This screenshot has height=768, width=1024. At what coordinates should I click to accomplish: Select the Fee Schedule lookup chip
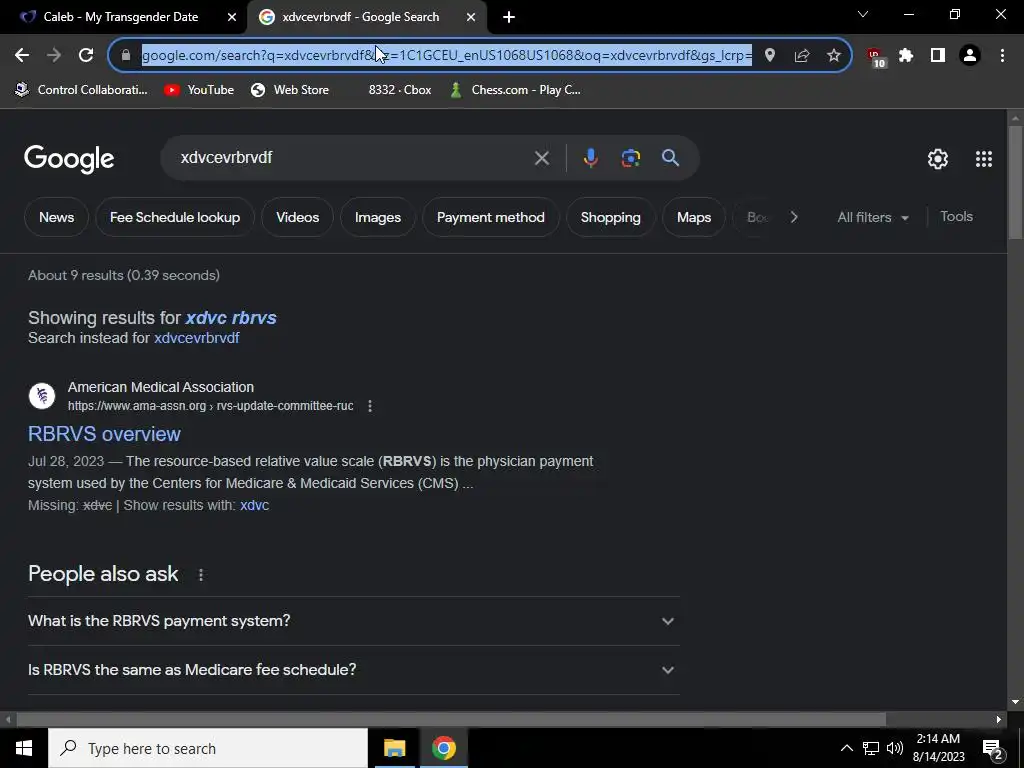point(175,217)
